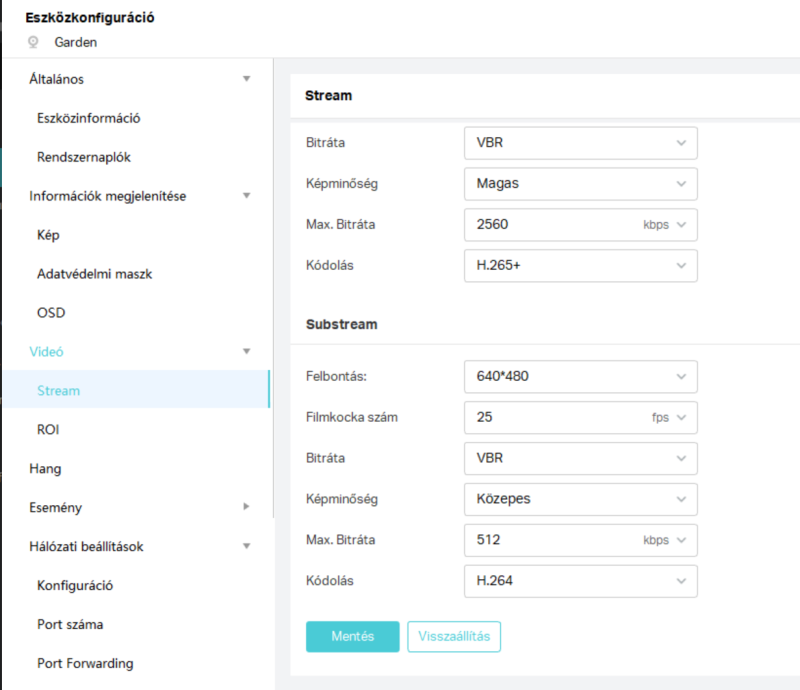
Task: Open Adatvédelmi maszk settings
Action: click(x=94, y=274)
